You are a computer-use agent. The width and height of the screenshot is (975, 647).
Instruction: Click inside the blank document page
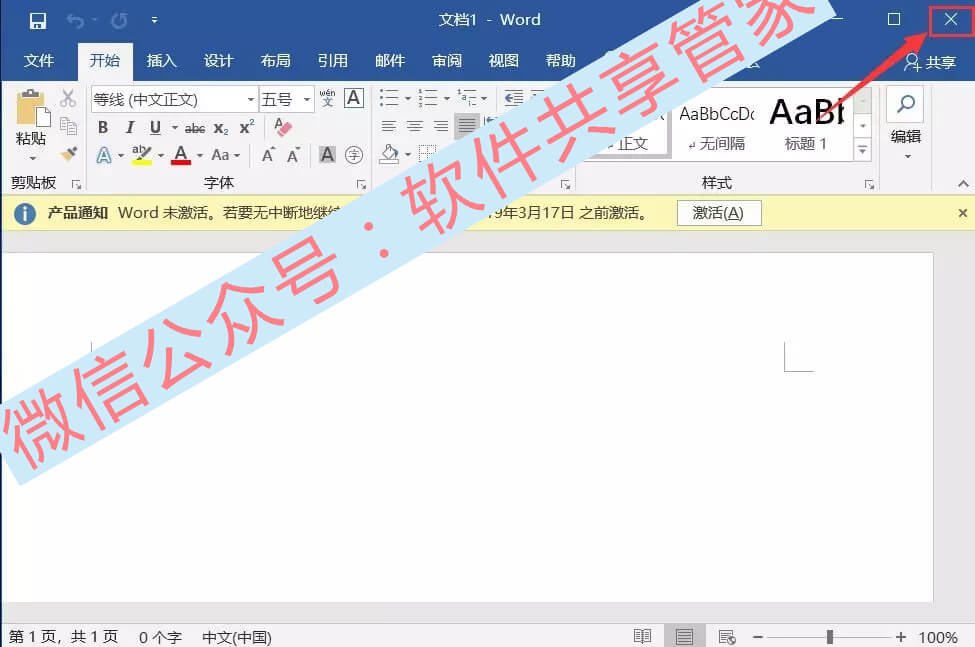pyautogui.click(x=466, y=427)
